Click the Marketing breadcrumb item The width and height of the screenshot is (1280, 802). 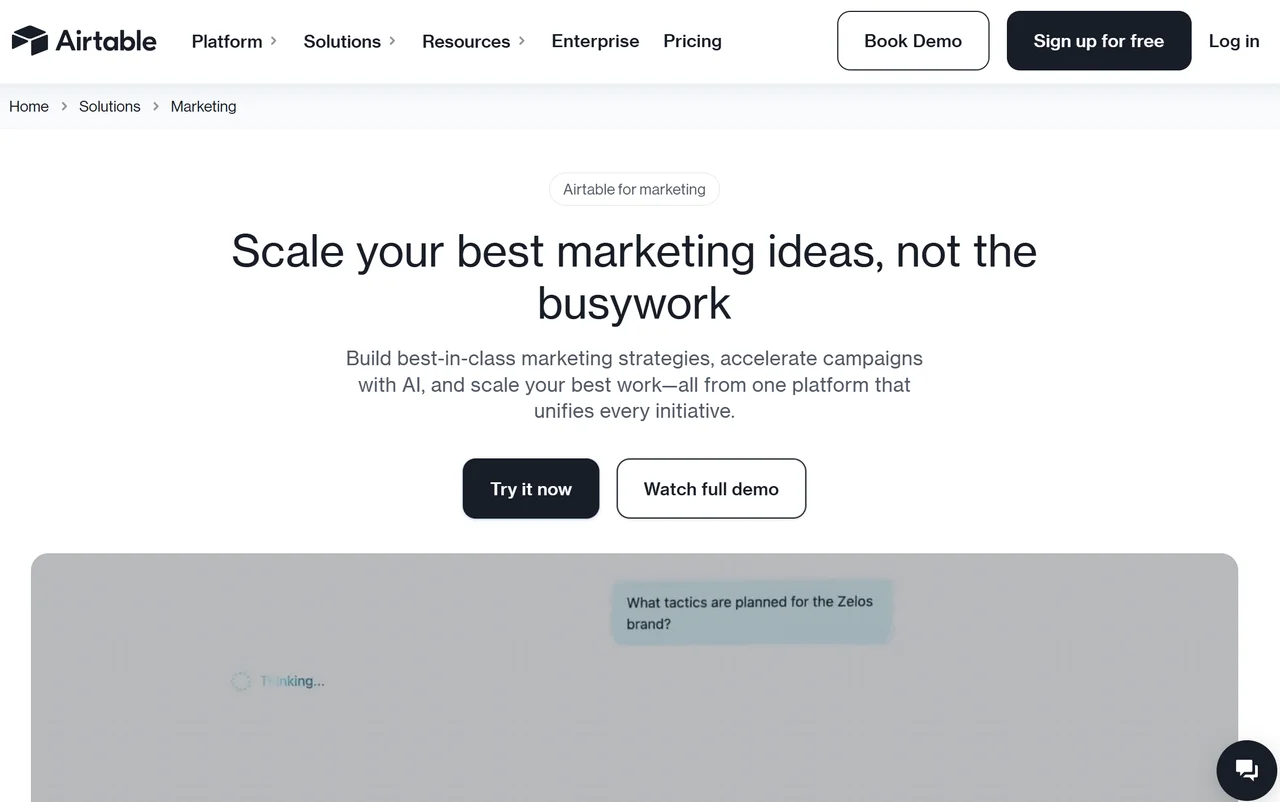(203, 106)
